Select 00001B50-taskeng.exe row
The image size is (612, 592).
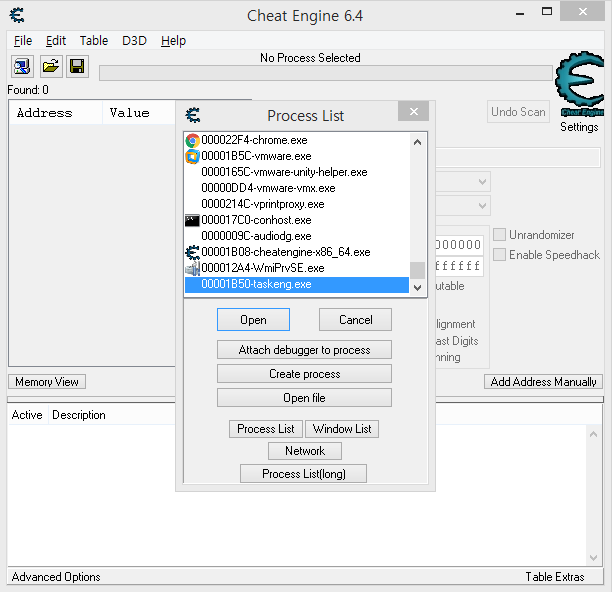297,284
